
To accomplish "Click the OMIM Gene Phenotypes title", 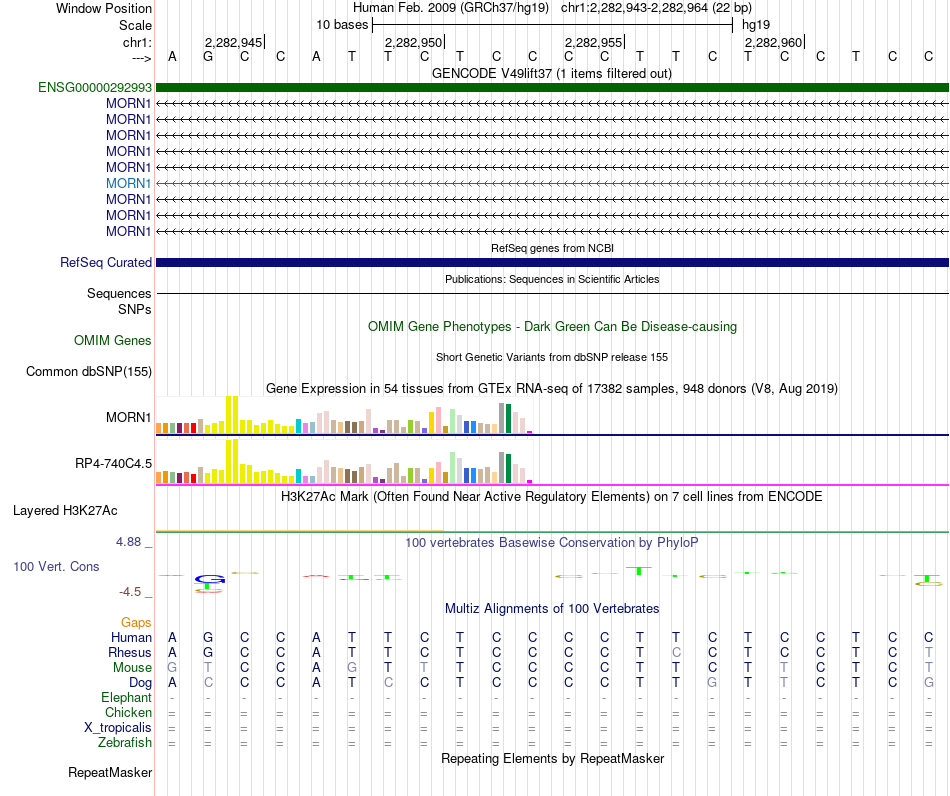I will pos(553,327).
